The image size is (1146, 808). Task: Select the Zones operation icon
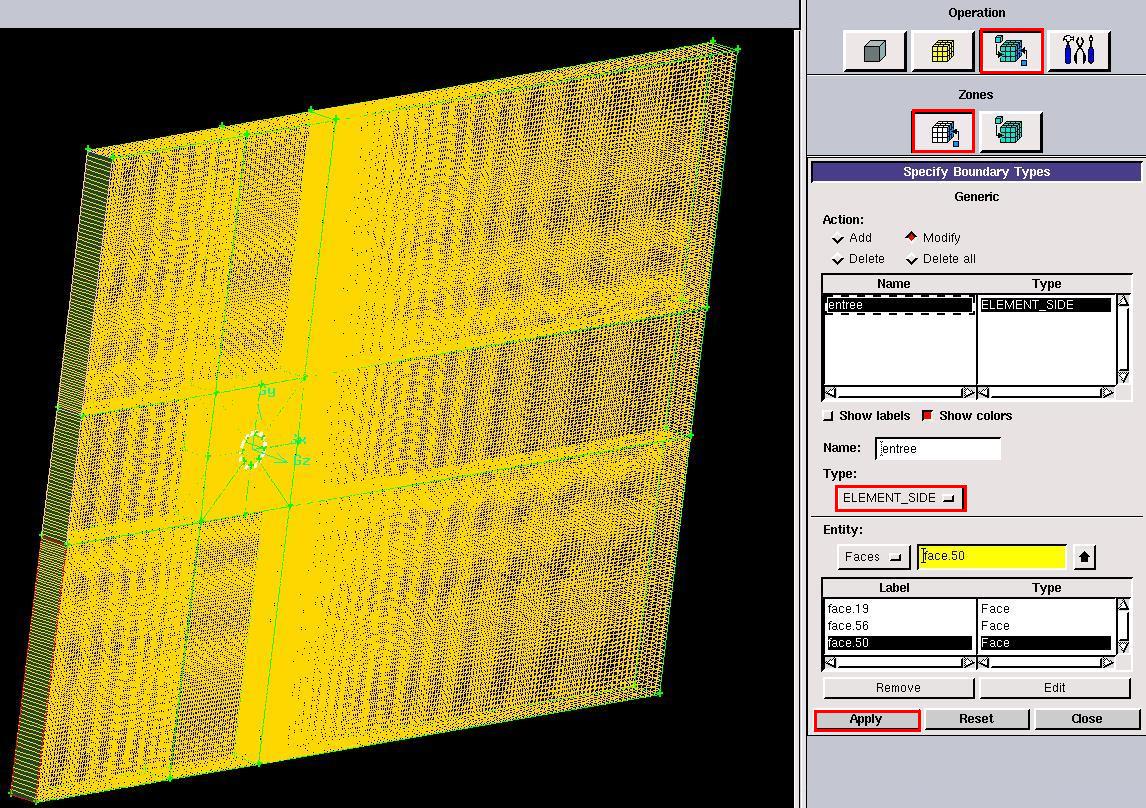pyautogui.click(x=1011, y=51)
